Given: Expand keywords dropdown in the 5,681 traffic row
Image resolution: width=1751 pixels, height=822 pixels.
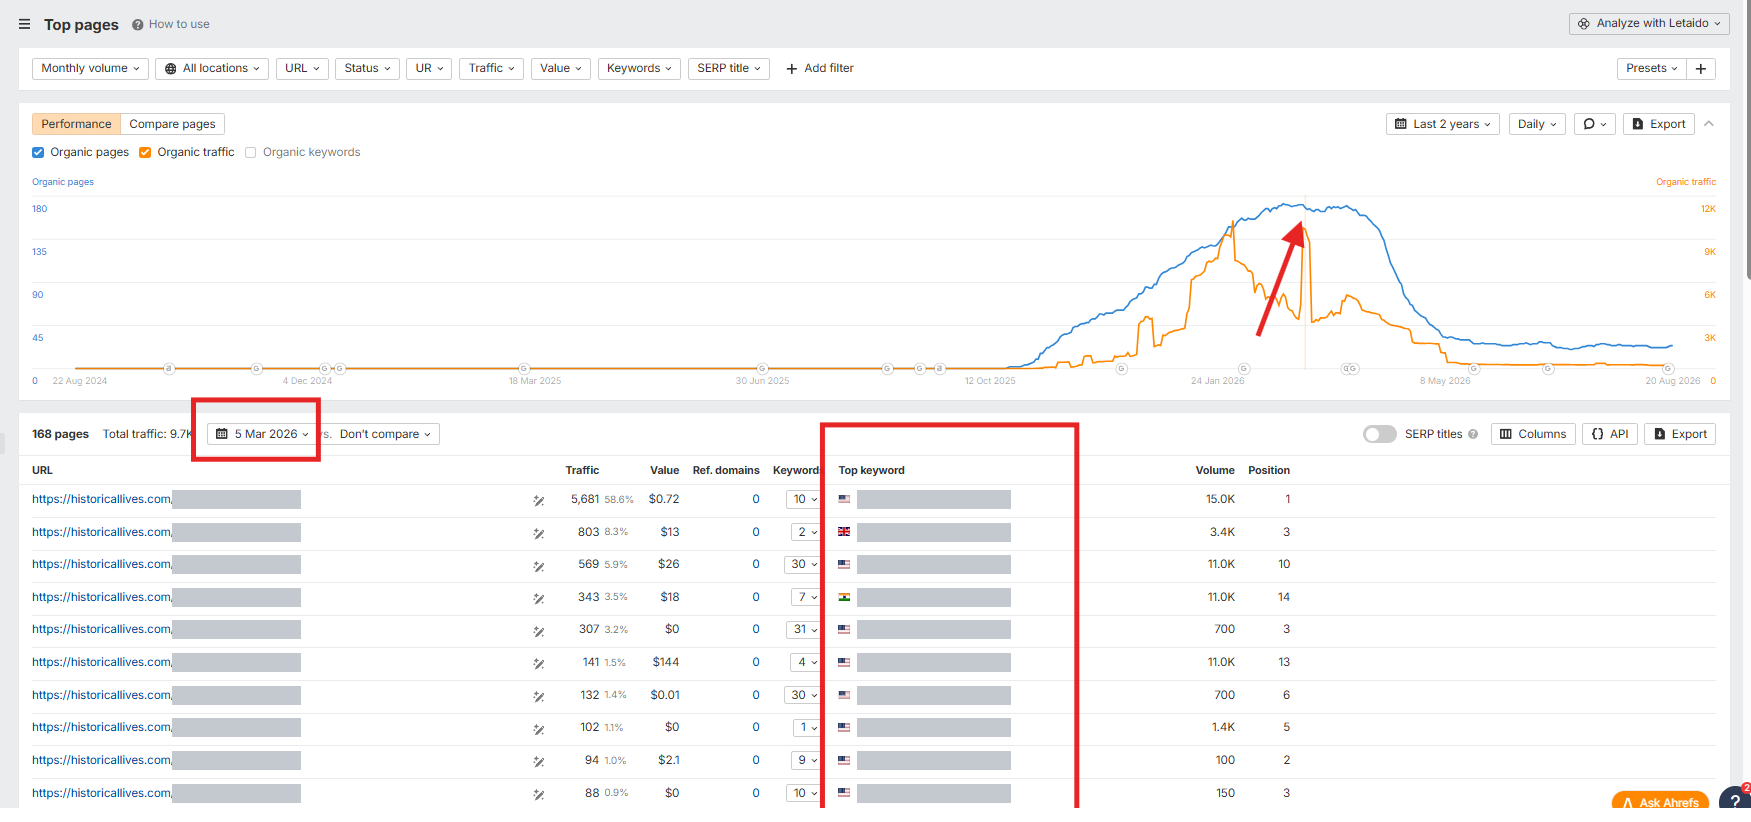Looking at the screenshot, I should 803,499.
